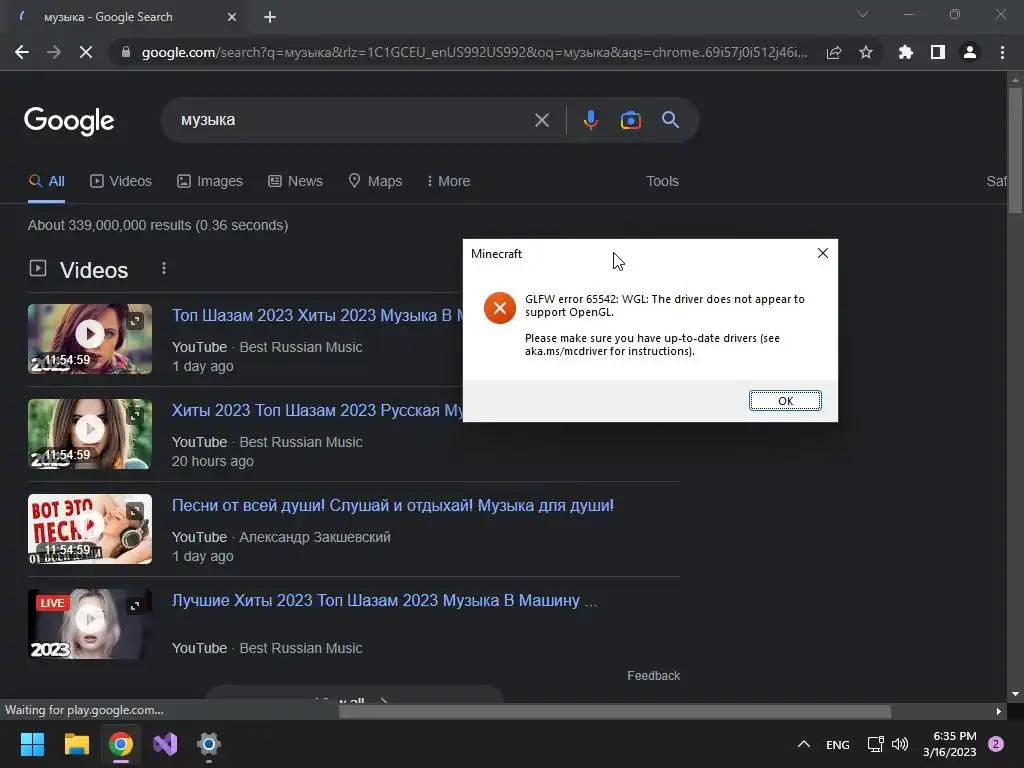
Task: Go back to the previous page
Action: pos(22,52)
